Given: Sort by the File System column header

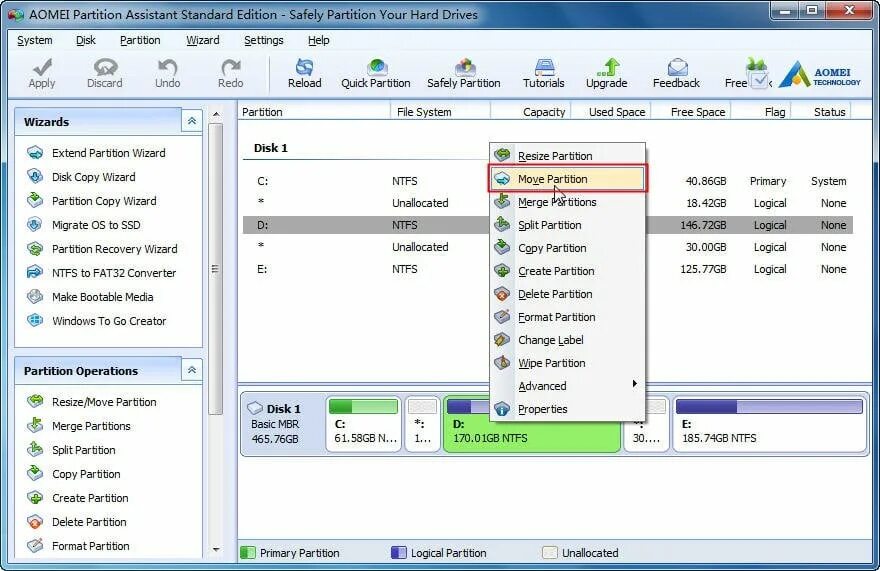Looking at the screenshot, I should tap(440, 112).
